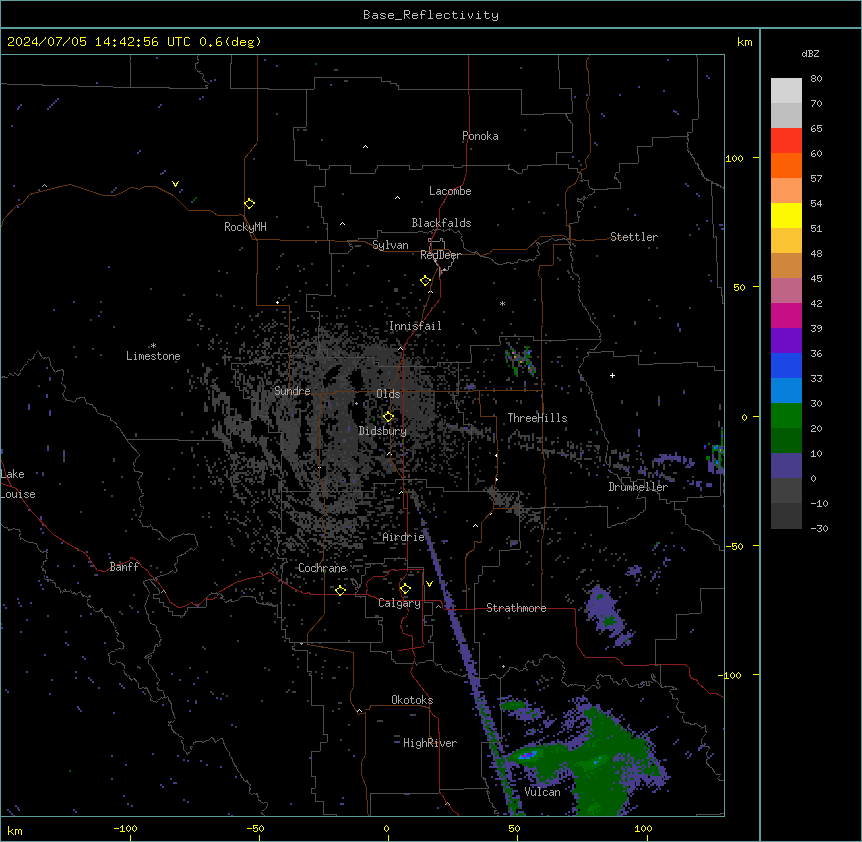Click the 0 tick on the bottom km axis

pos(386,828)
